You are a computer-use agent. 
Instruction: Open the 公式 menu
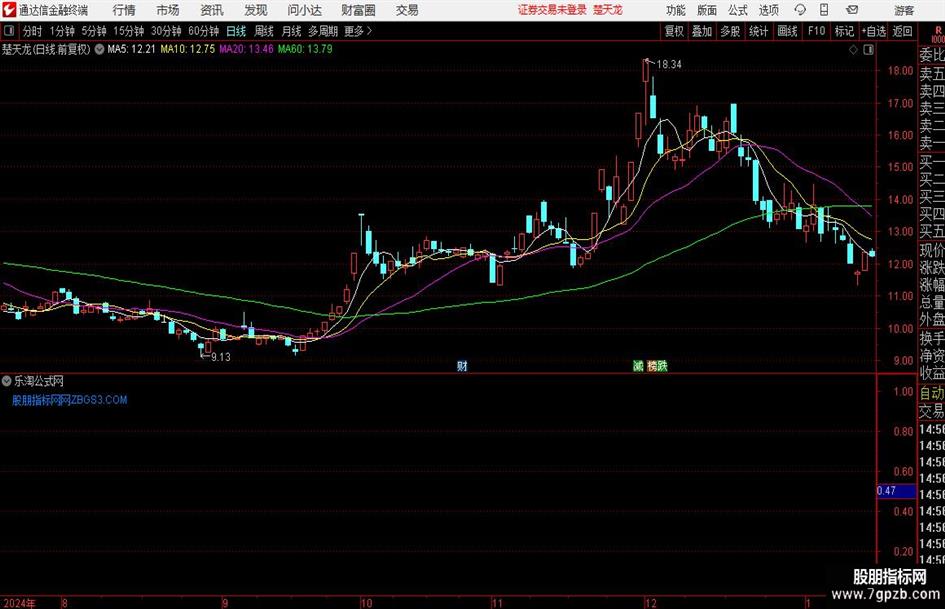coord(738,10)
